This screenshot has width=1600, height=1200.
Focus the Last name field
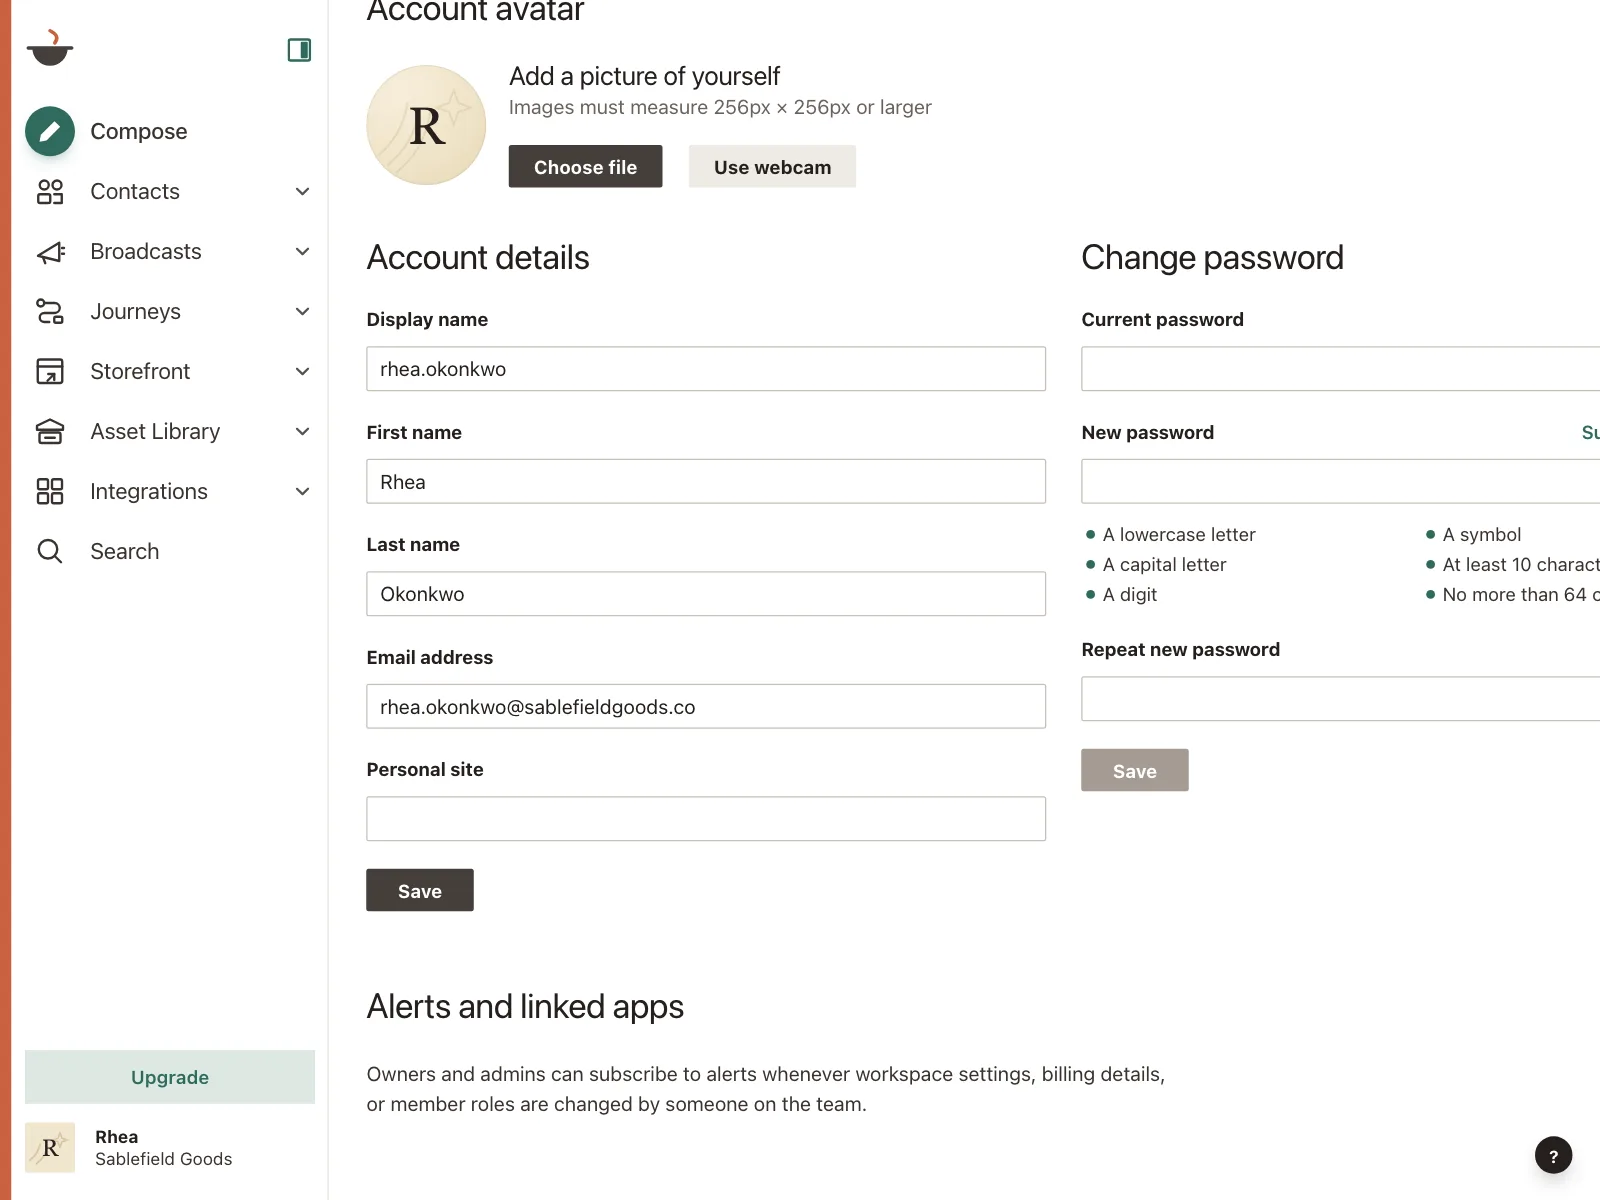[x=706, y=594]
